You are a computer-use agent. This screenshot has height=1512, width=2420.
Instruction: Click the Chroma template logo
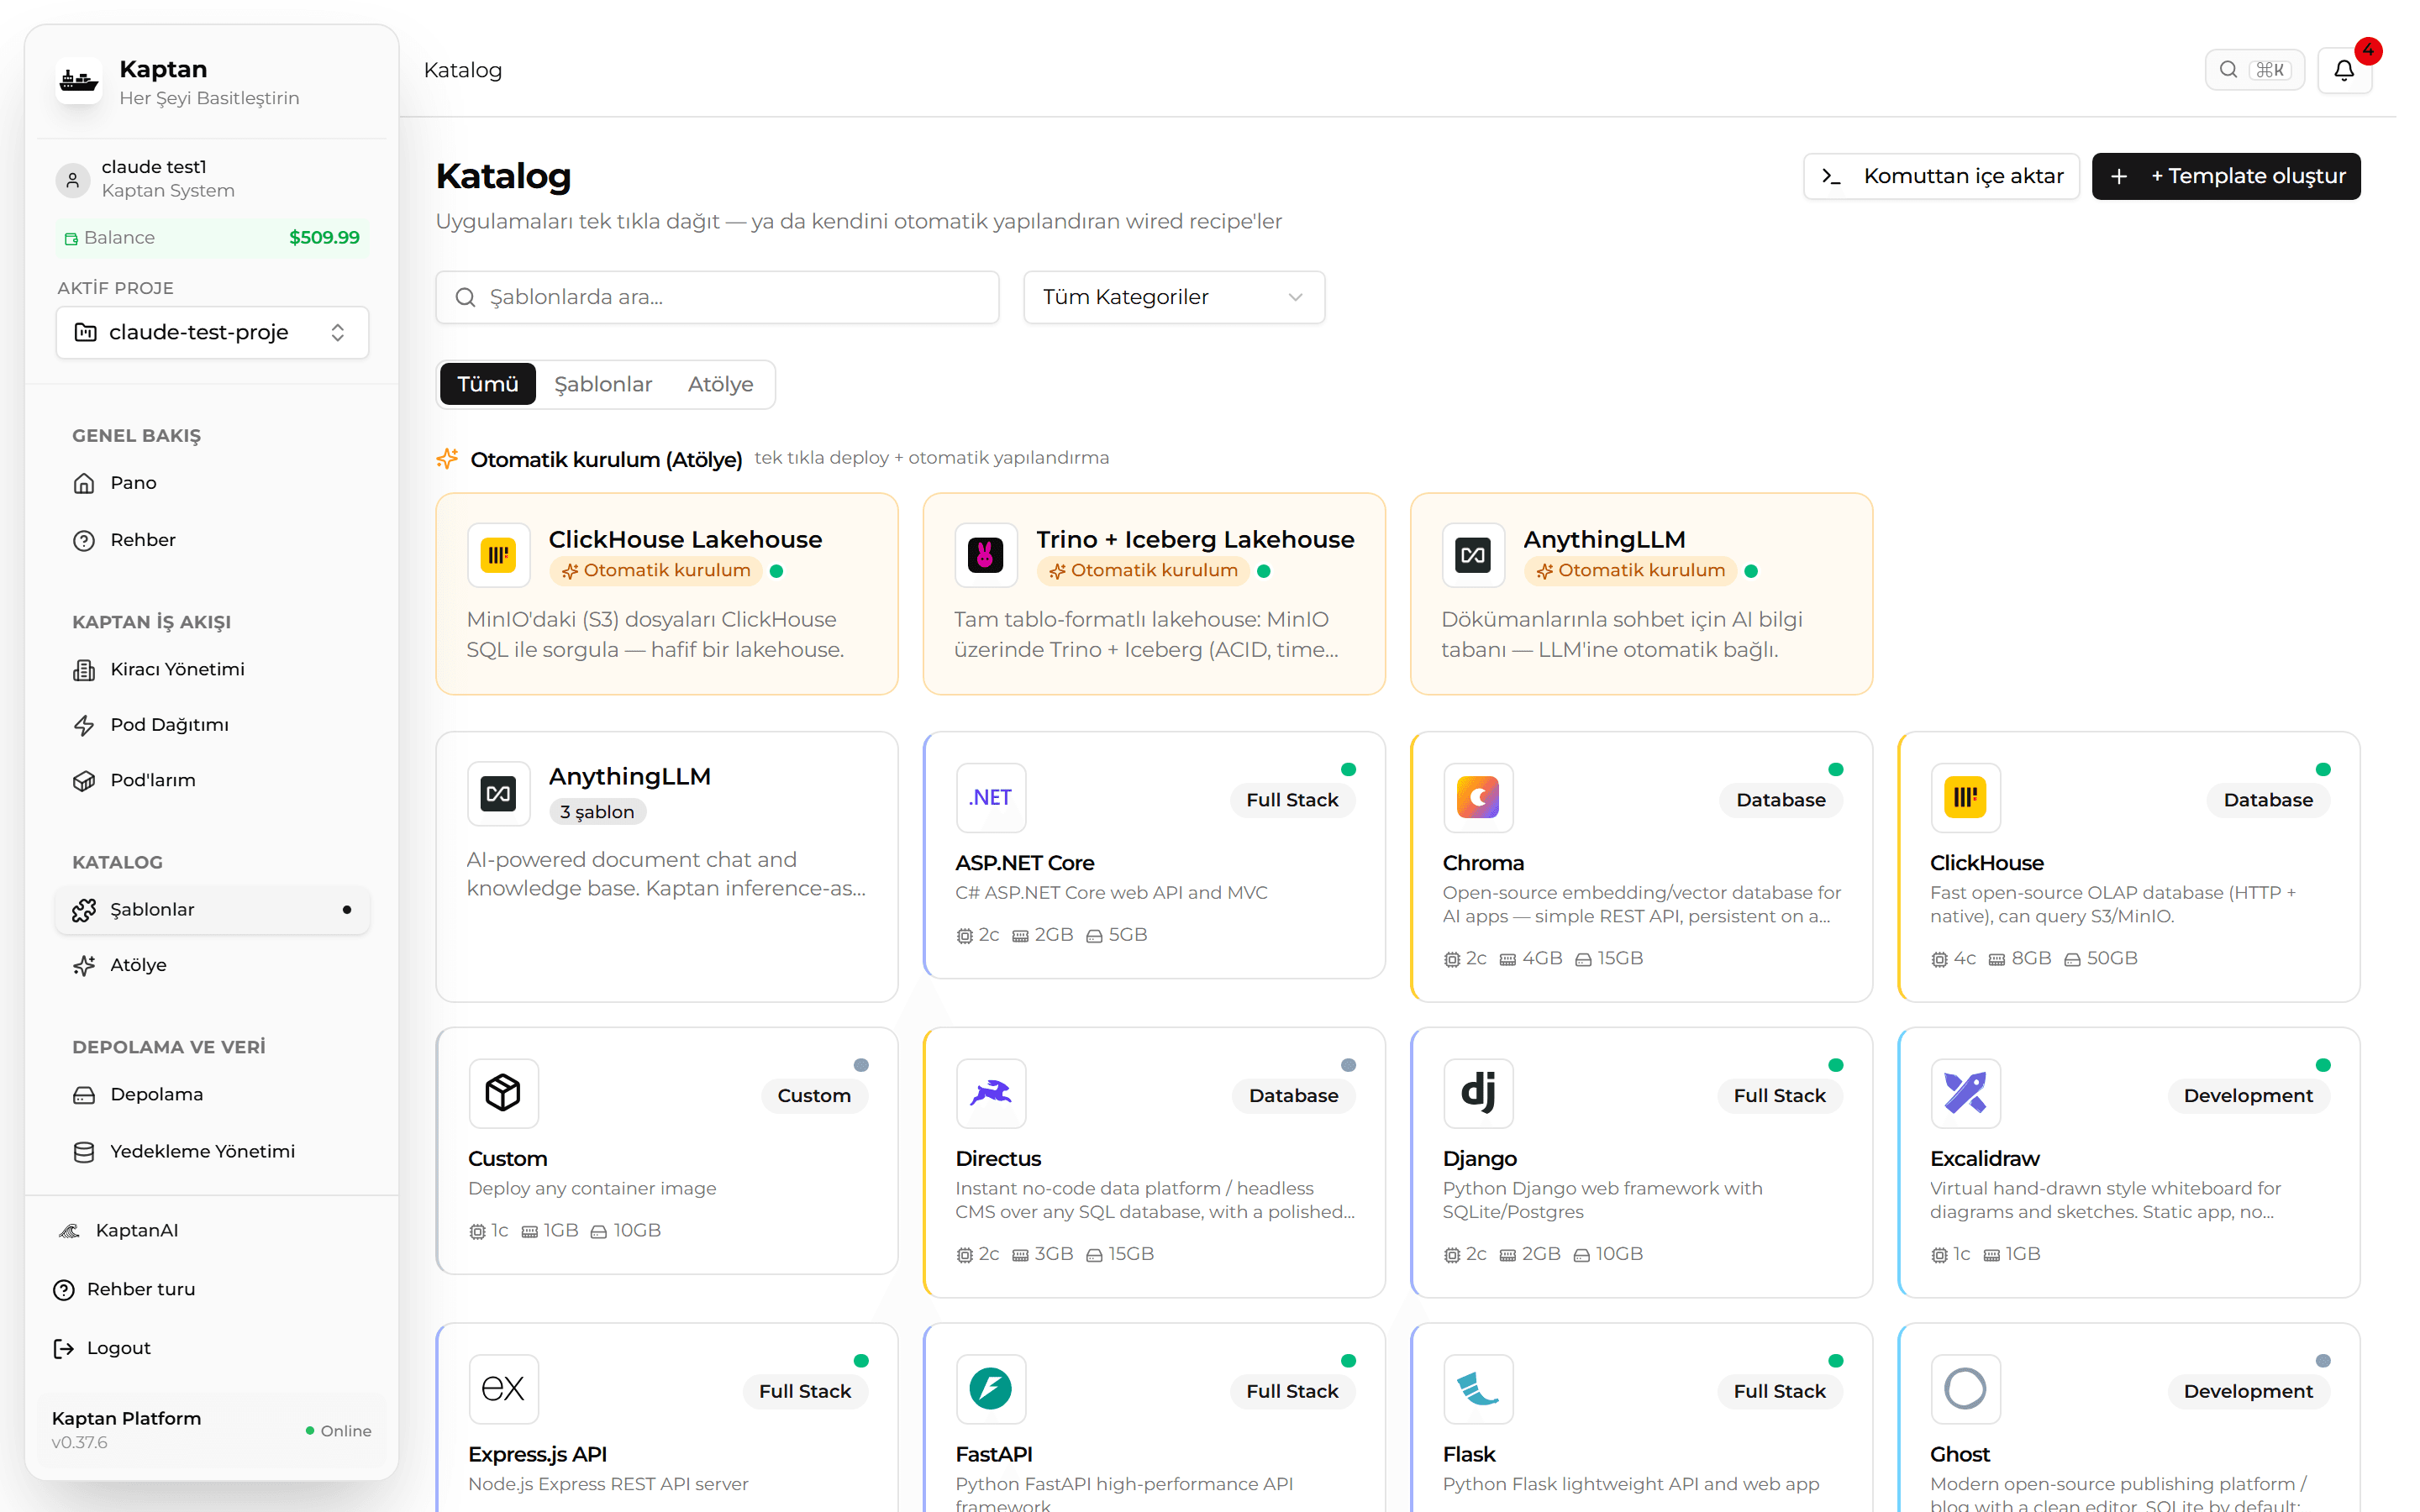1478,798
